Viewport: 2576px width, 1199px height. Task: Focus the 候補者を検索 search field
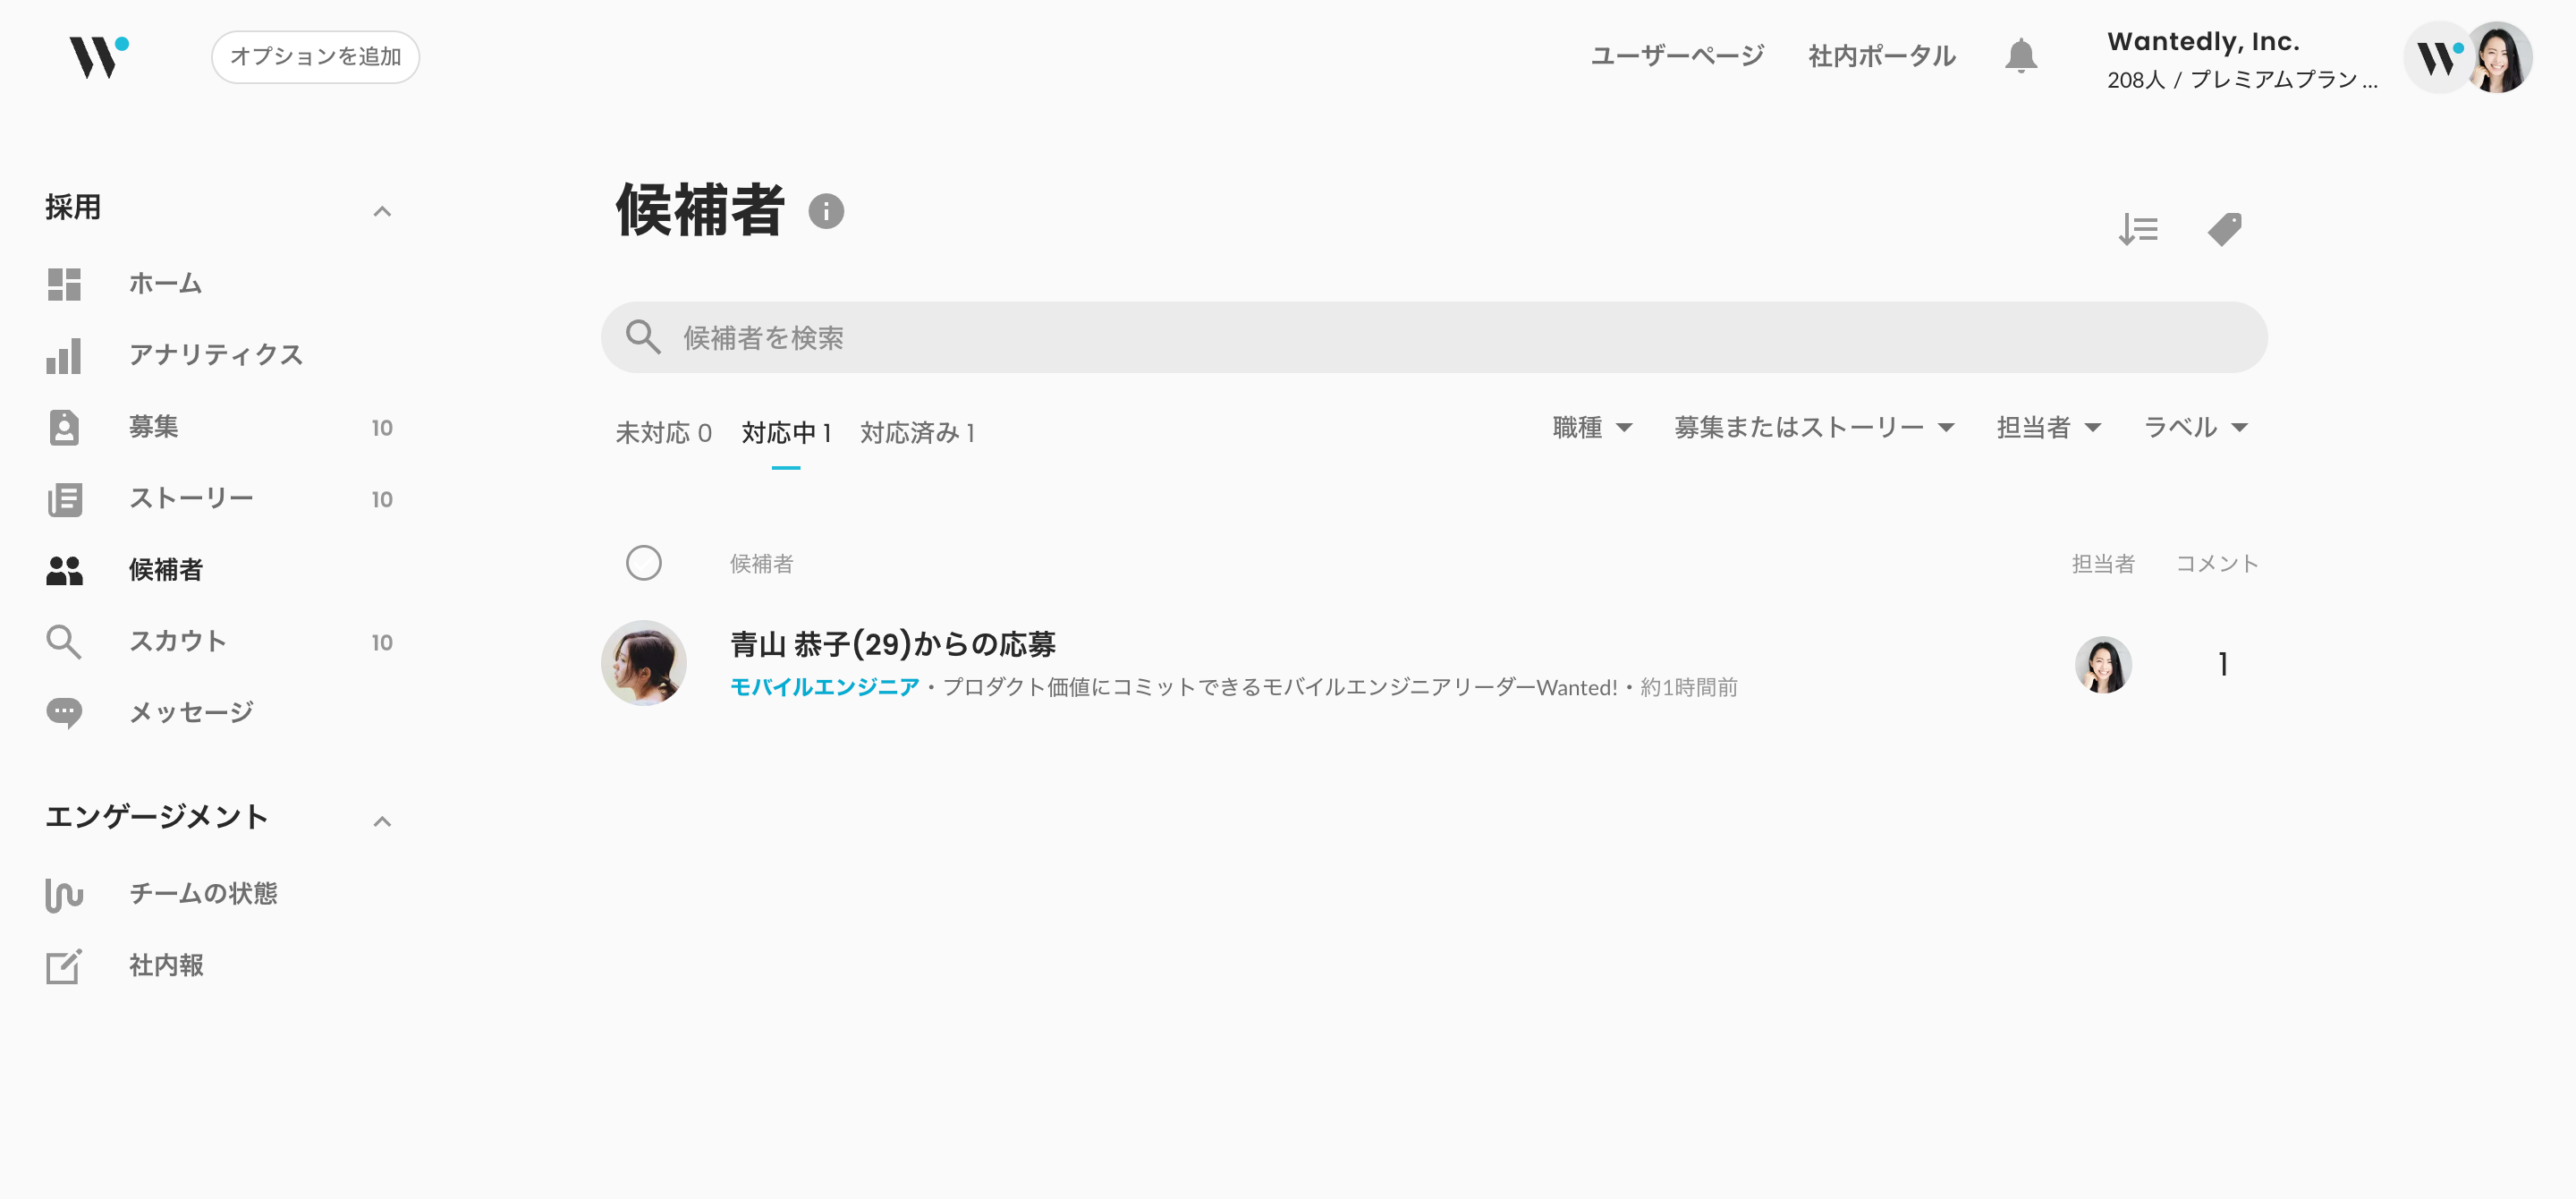click(x=1434, y=338)
